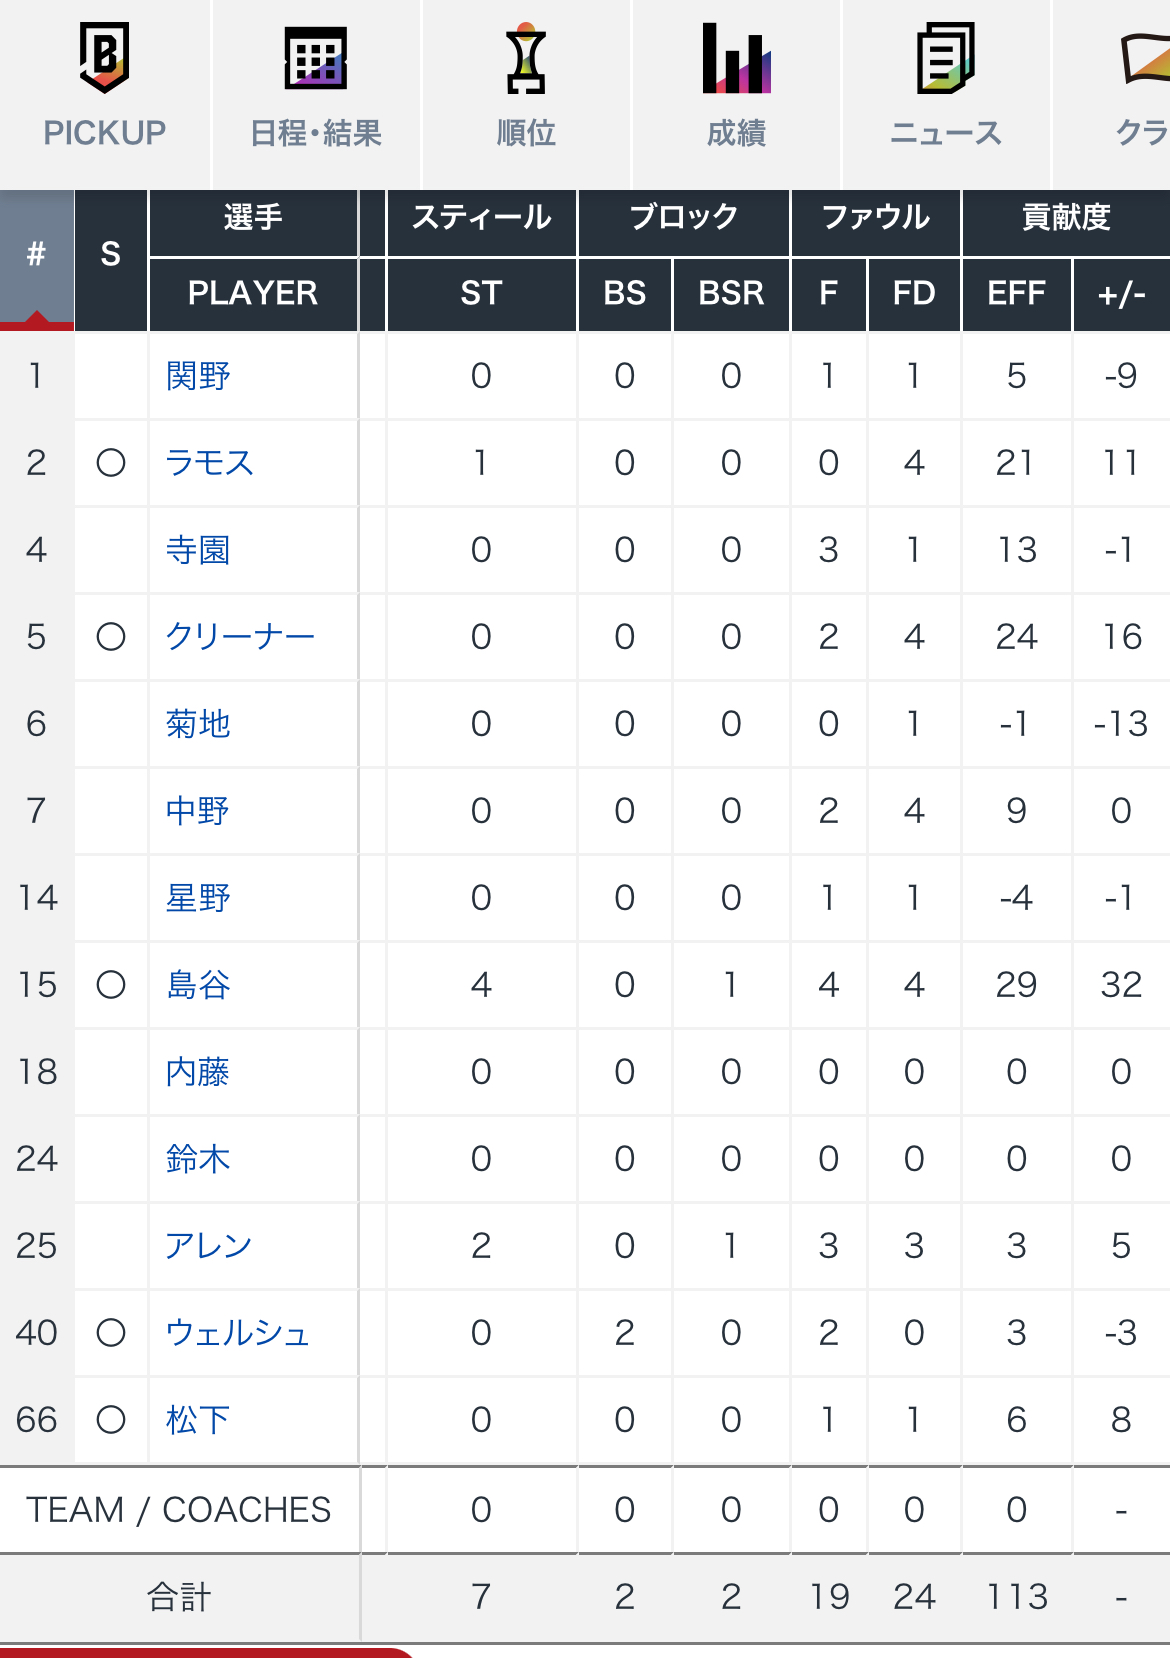Open player 関野 profile link
The image size is (1170, 1658).
point(198,376)
